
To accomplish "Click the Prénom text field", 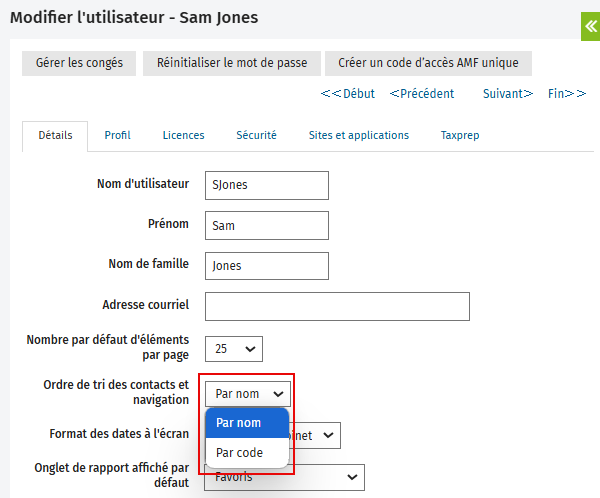I will point(266,225).
